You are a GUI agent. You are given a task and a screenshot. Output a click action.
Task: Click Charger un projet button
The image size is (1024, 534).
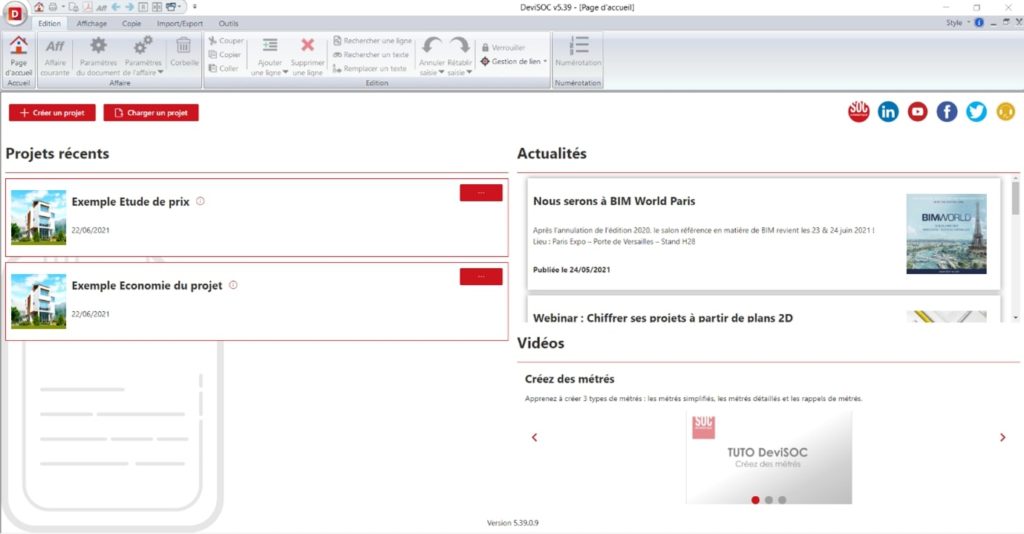151,112
